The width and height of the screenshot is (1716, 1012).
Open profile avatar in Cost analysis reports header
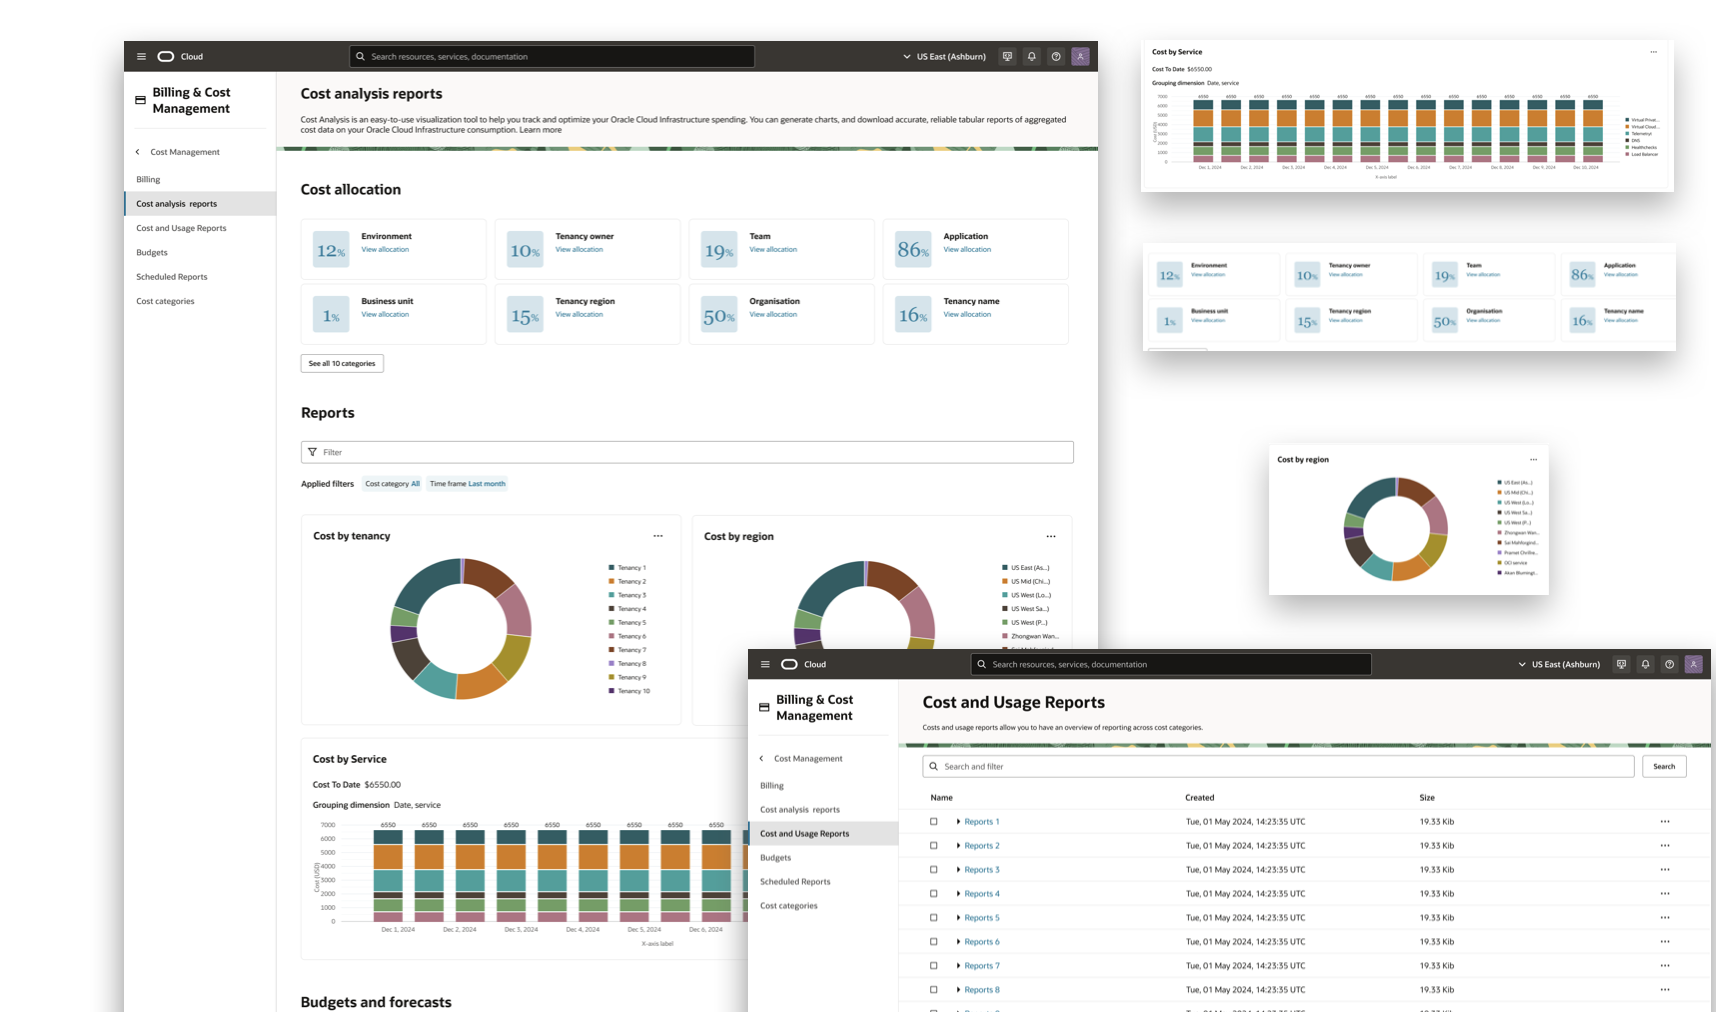pyautogui.click(x=1080, y=56)
